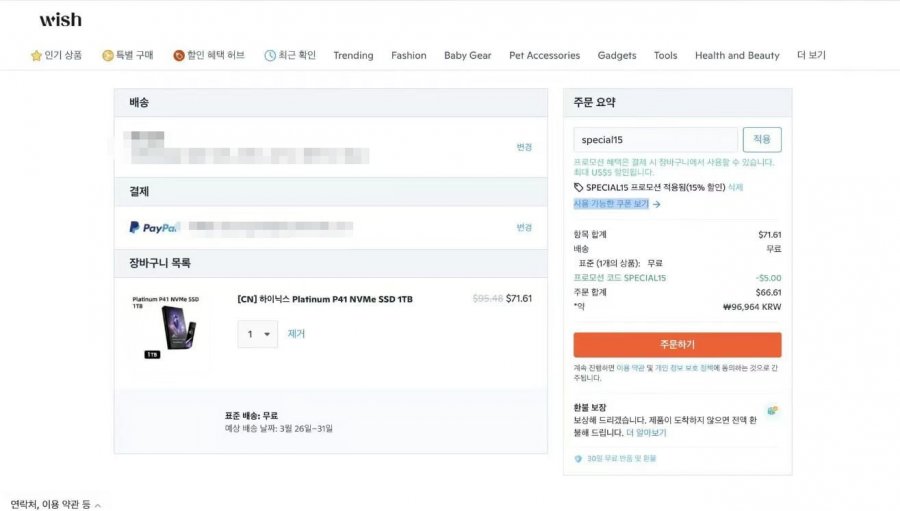Expand 더 보기 categories menu

(811, 55)
